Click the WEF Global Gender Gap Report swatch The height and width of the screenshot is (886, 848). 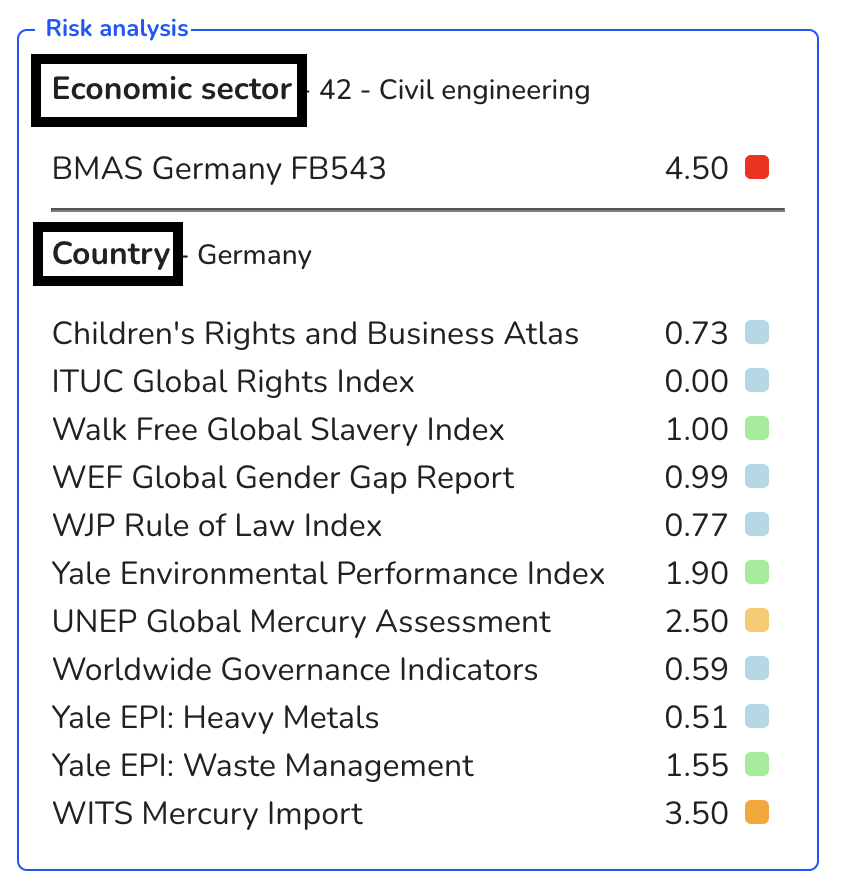(x=756, y=476)
